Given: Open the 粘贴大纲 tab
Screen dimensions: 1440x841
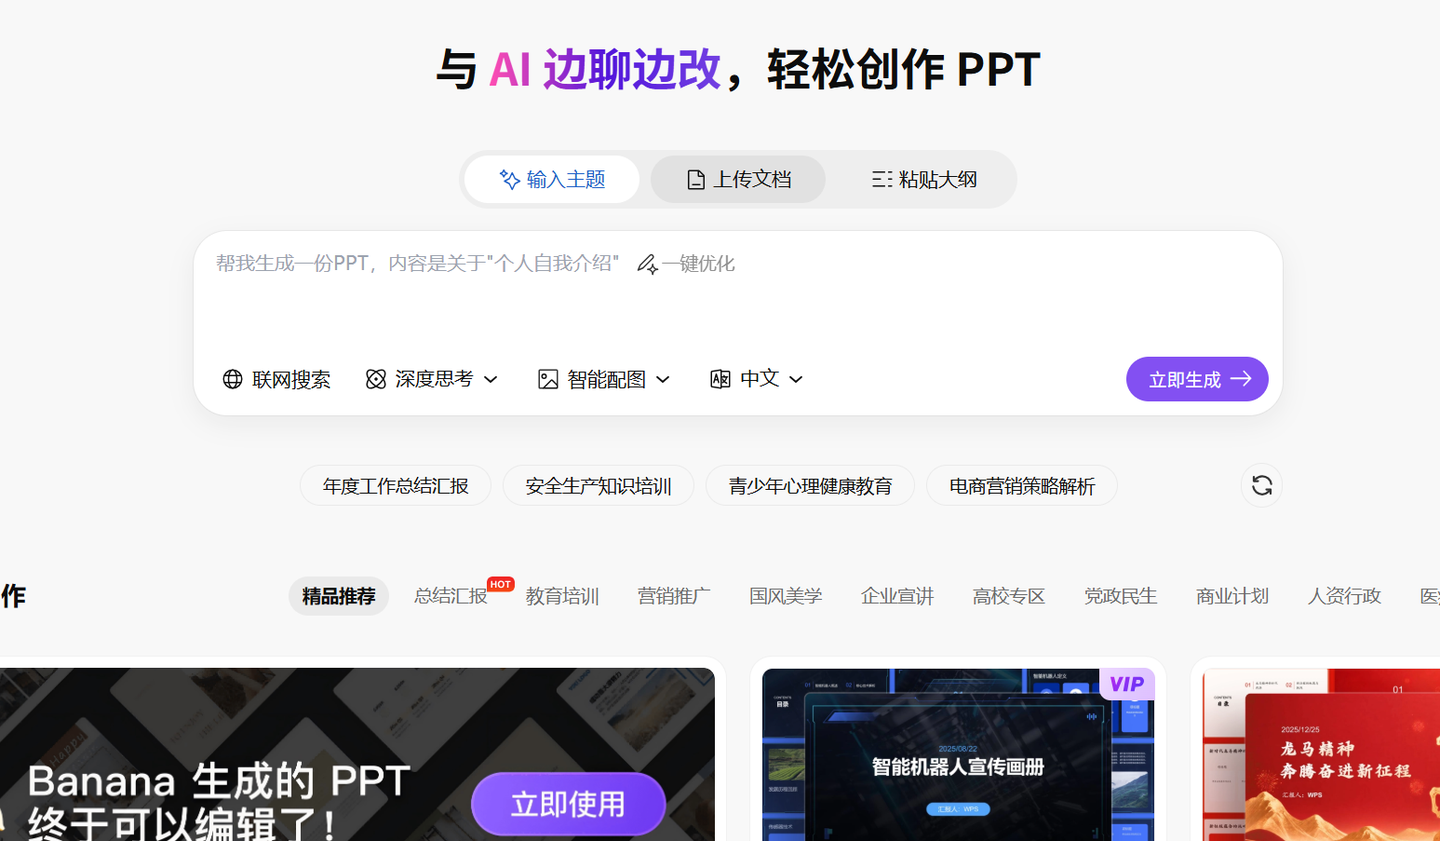Looking at the screenshot, I should coord(924,180).
